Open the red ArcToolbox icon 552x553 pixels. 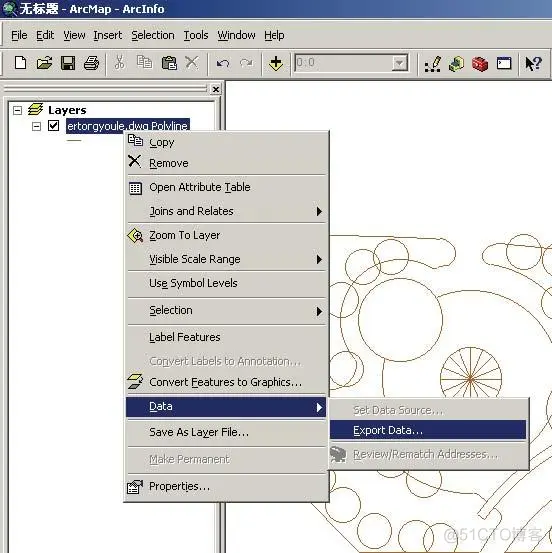(480, 64)
